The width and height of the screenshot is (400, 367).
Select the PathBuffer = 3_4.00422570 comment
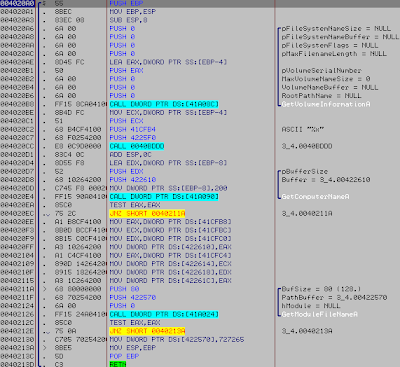(x=334, y=297)
